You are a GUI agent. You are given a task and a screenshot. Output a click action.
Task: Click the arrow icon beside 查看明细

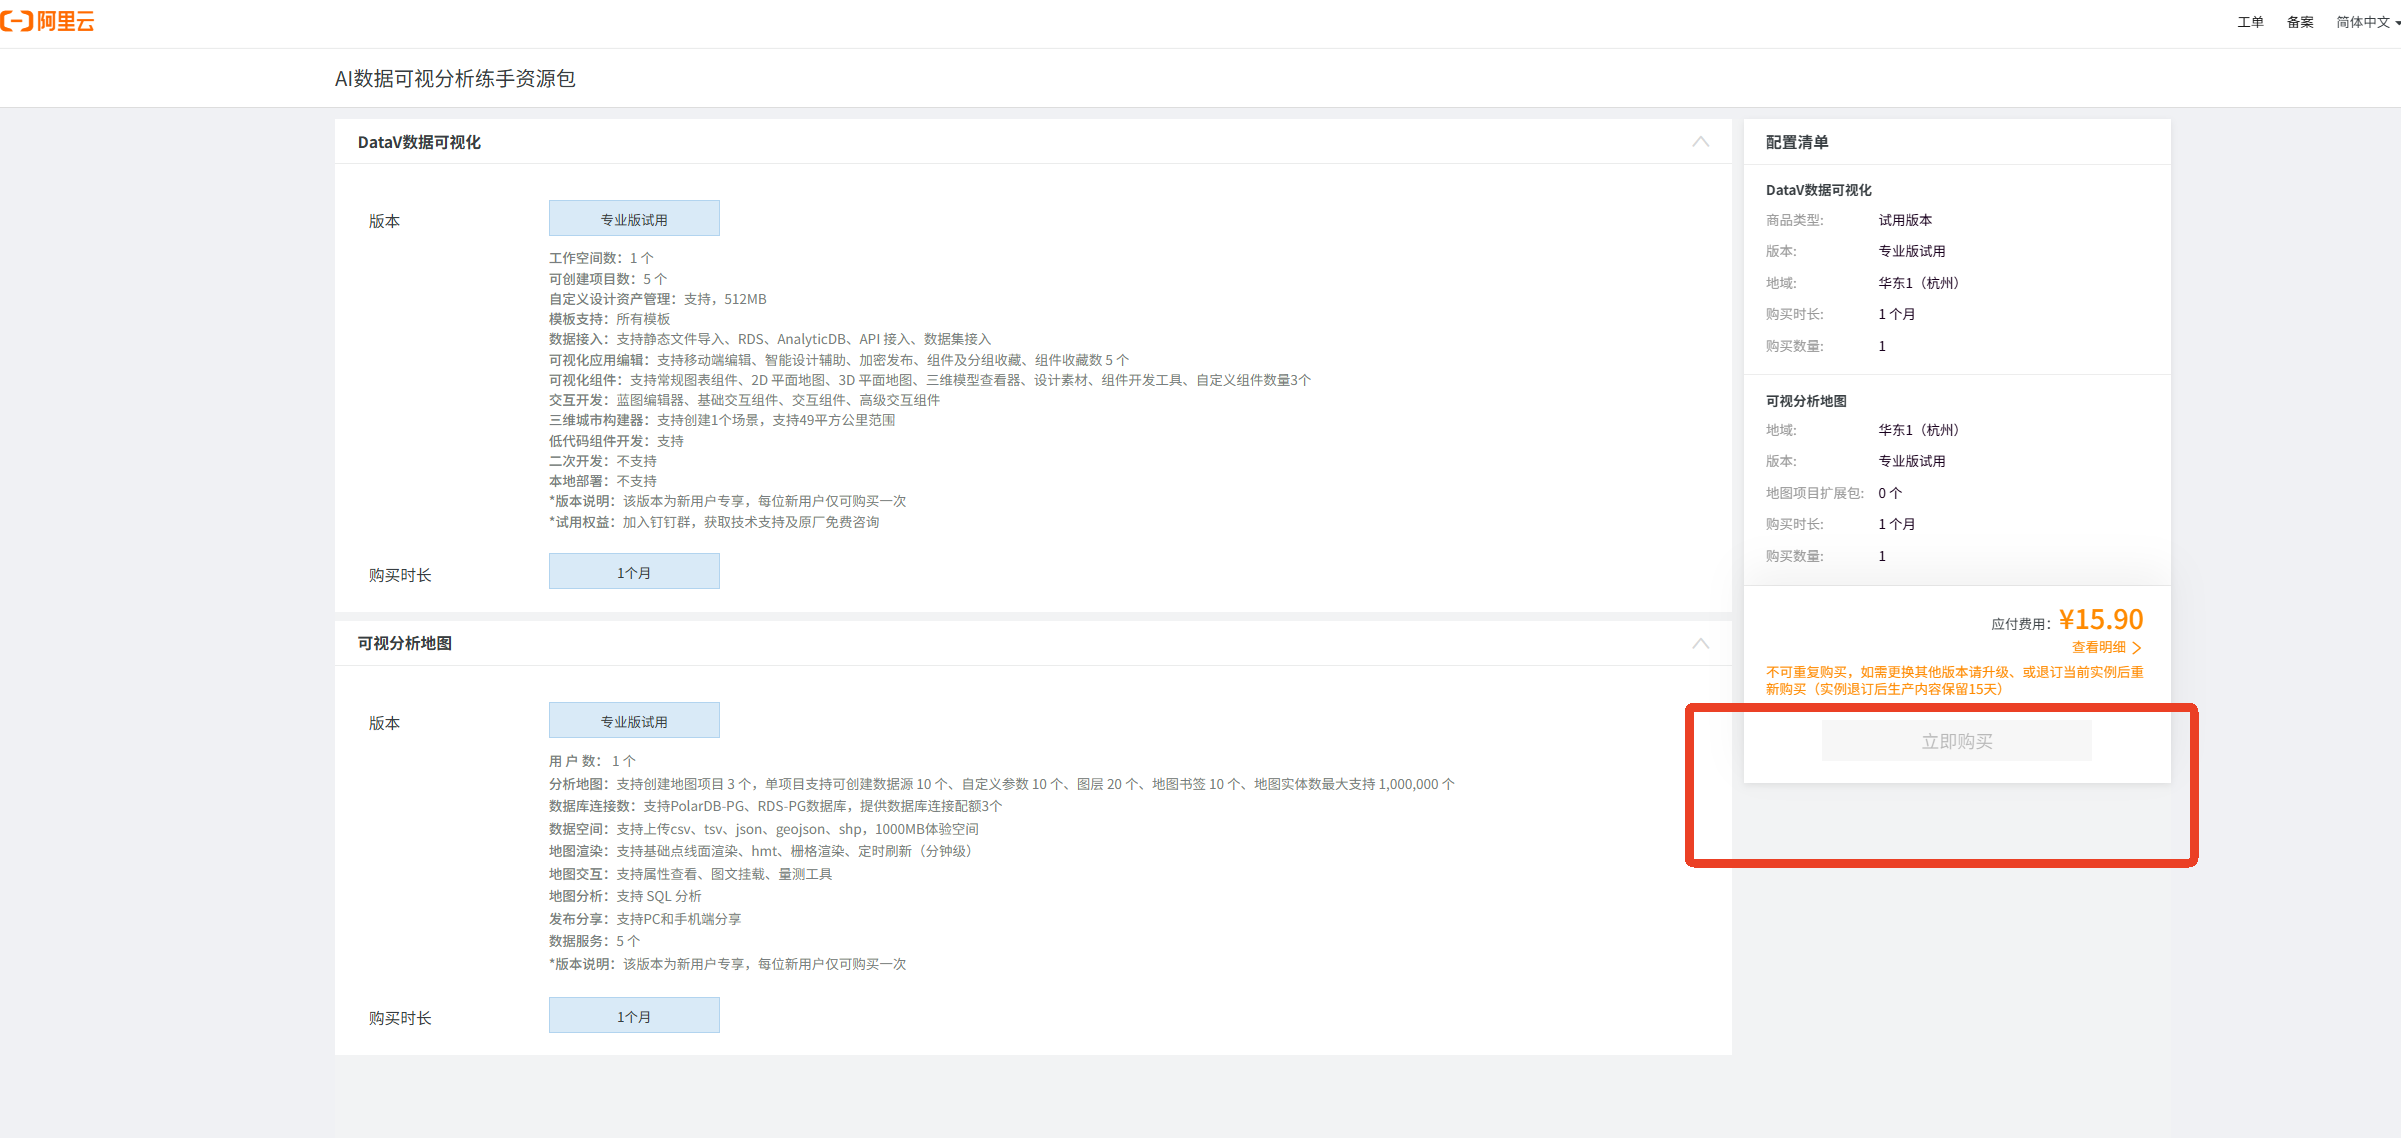[x=2137, y=648]
